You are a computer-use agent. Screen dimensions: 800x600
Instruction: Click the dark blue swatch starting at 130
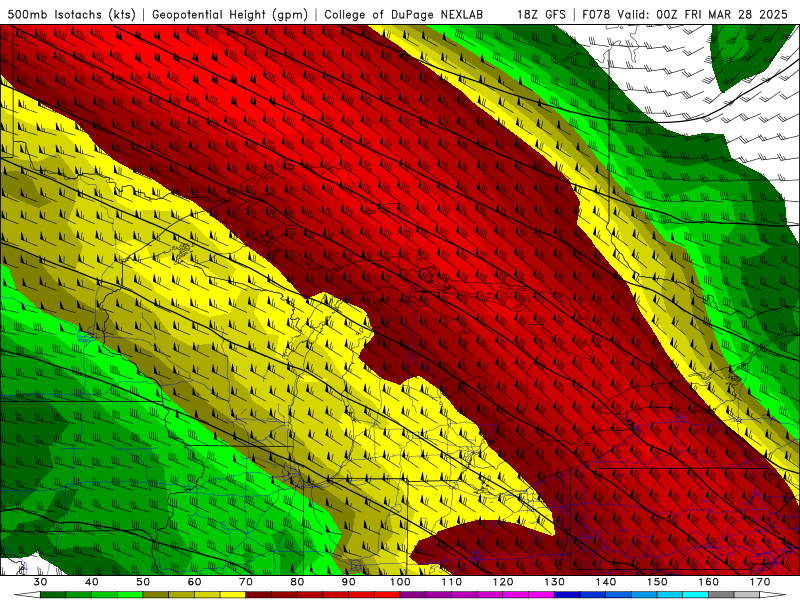pos(567,595)
